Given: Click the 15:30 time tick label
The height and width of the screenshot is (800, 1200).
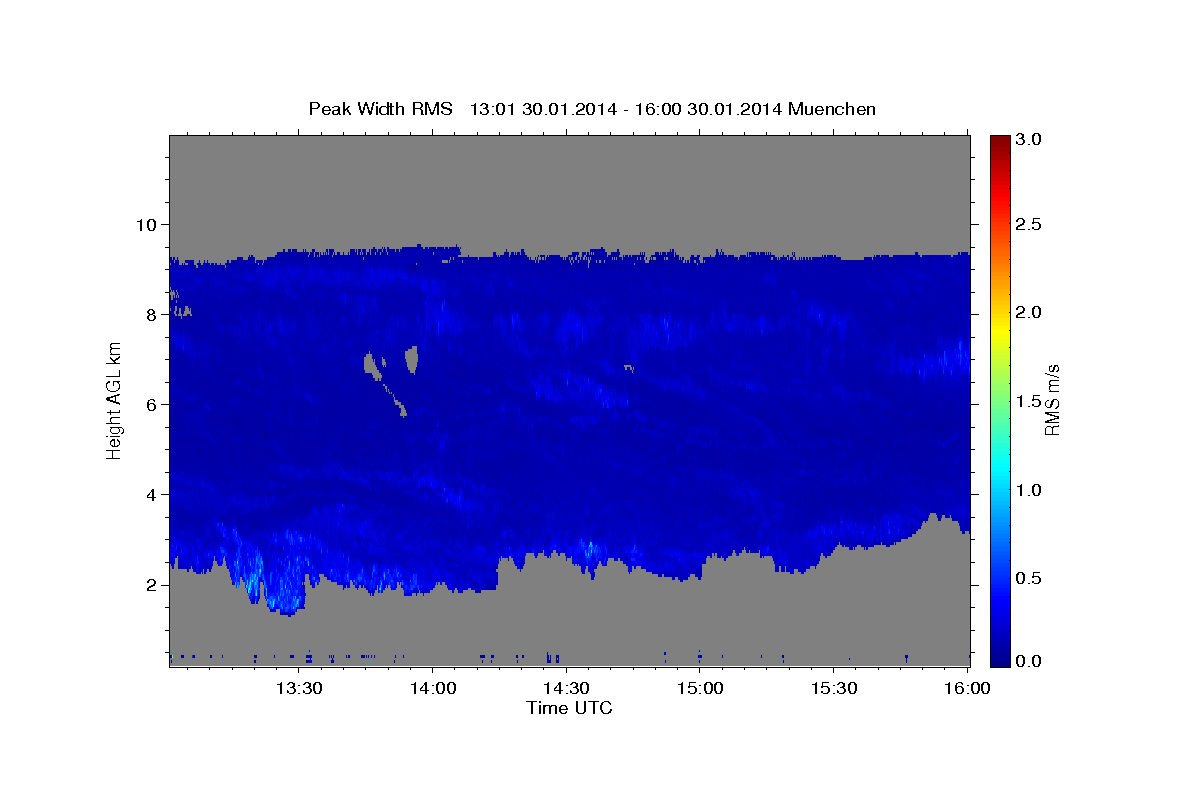Looking at the screenshot, I should pos(834,689).
